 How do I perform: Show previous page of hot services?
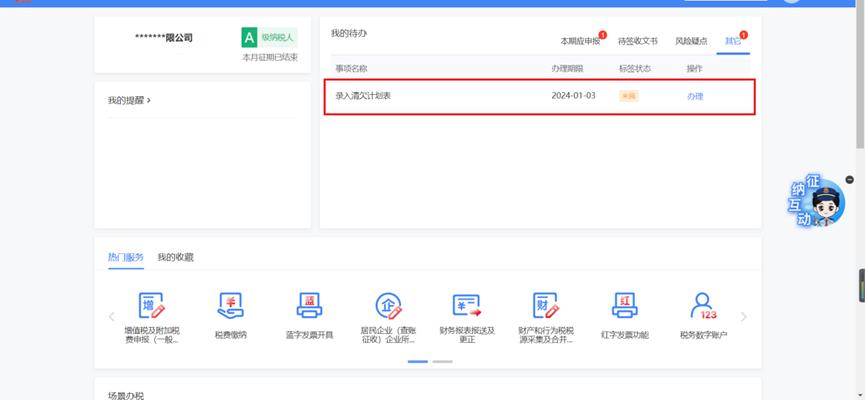pyautogui.click(x=112, y=317)
